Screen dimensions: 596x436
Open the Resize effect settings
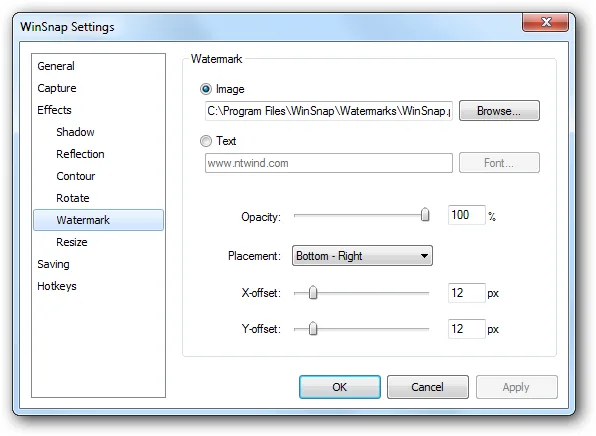72,242
